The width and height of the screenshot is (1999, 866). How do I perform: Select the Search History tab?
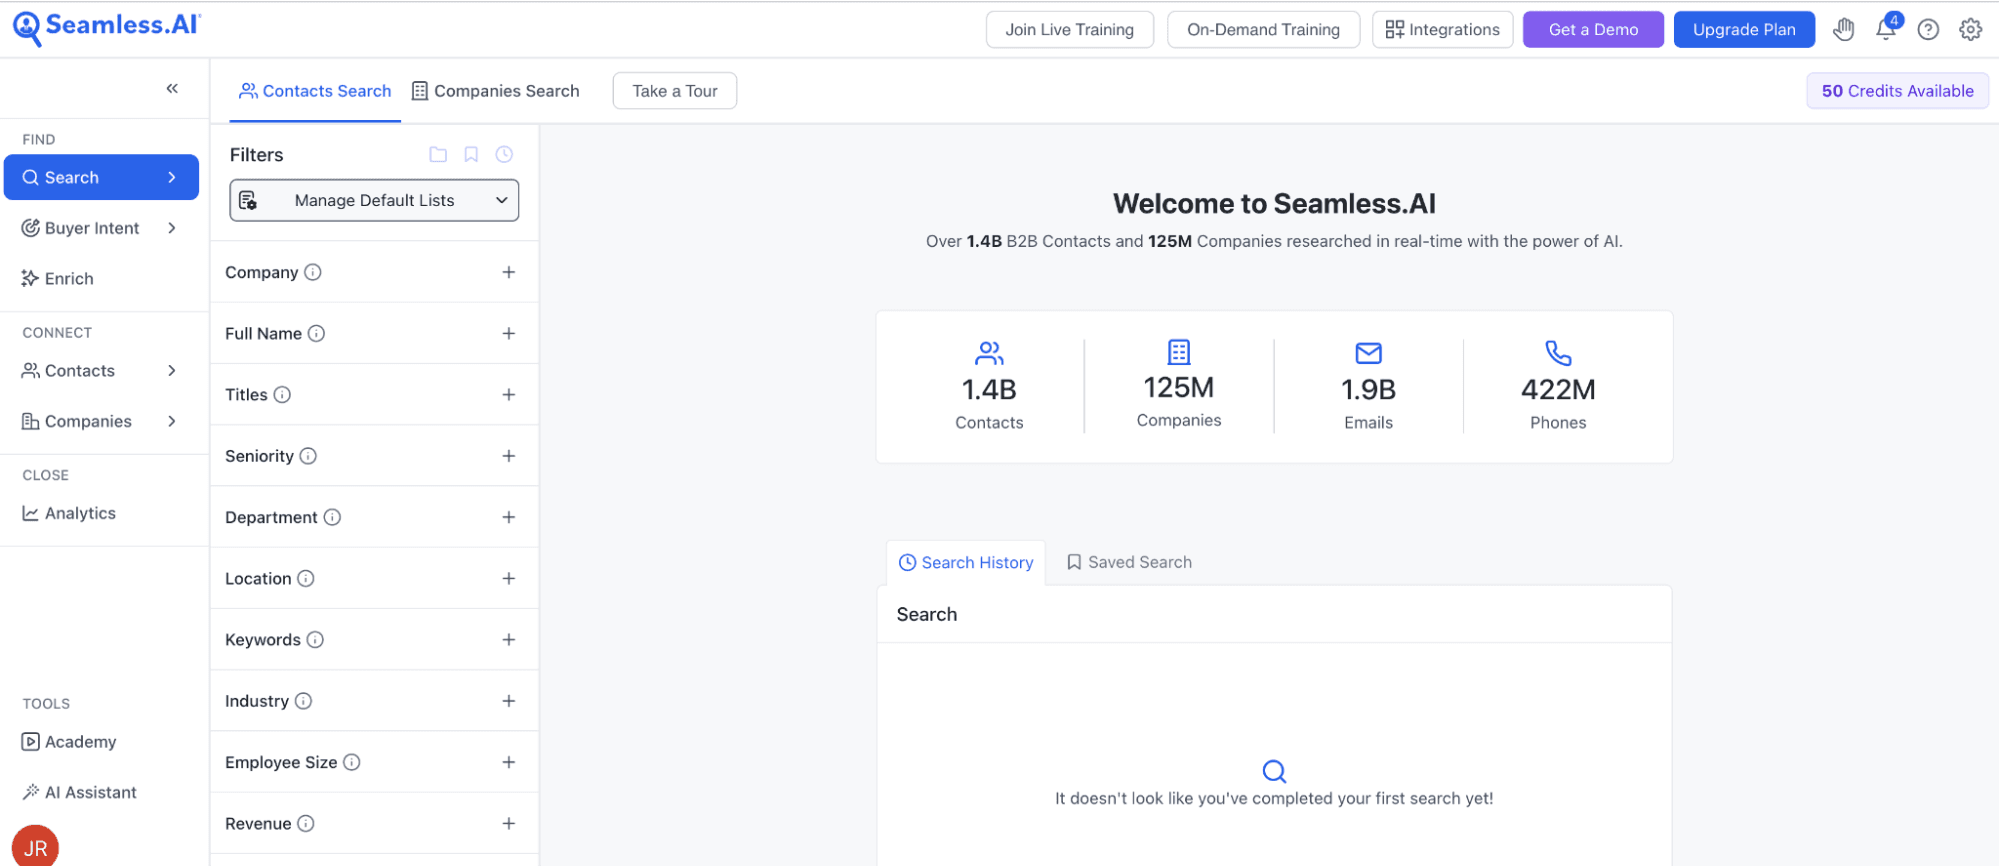point(966,563)
